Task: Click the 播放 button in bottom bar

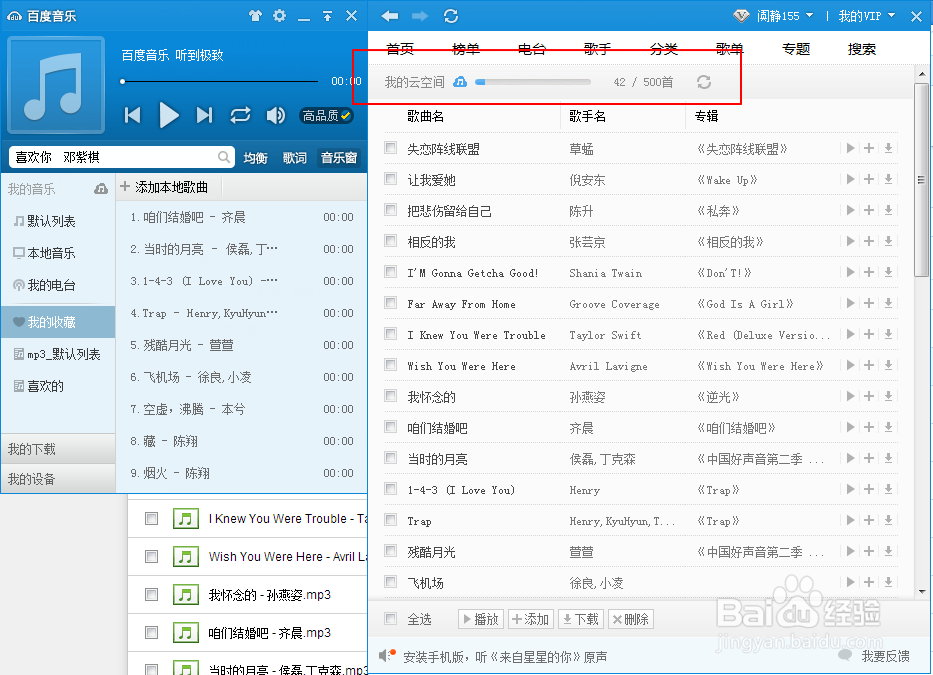Action: [481, 619]
